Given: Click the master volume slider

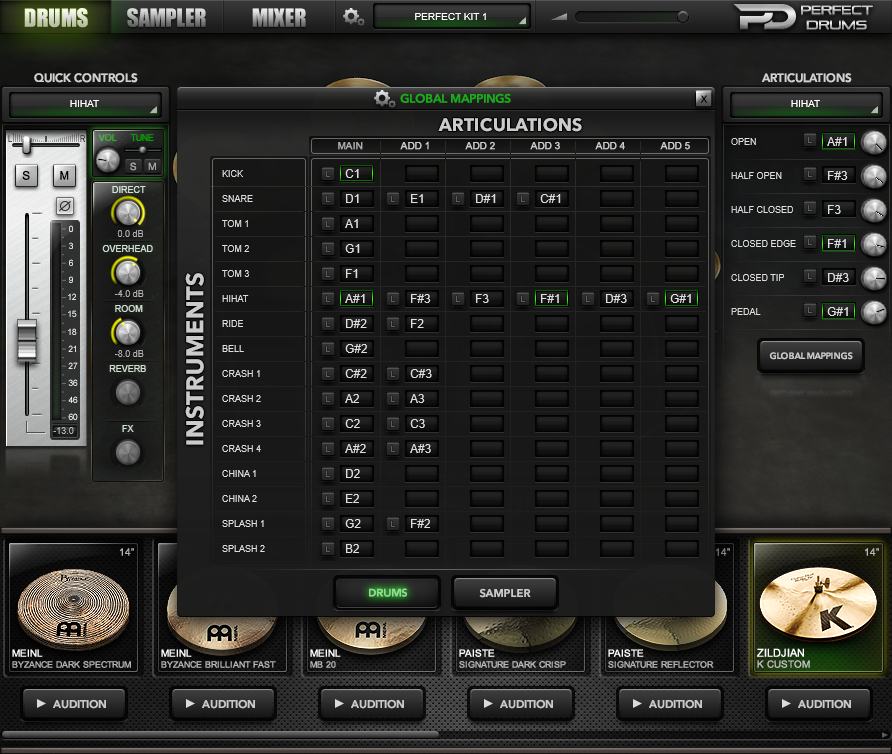Looking at the screenshot, I should pos(631,17).
